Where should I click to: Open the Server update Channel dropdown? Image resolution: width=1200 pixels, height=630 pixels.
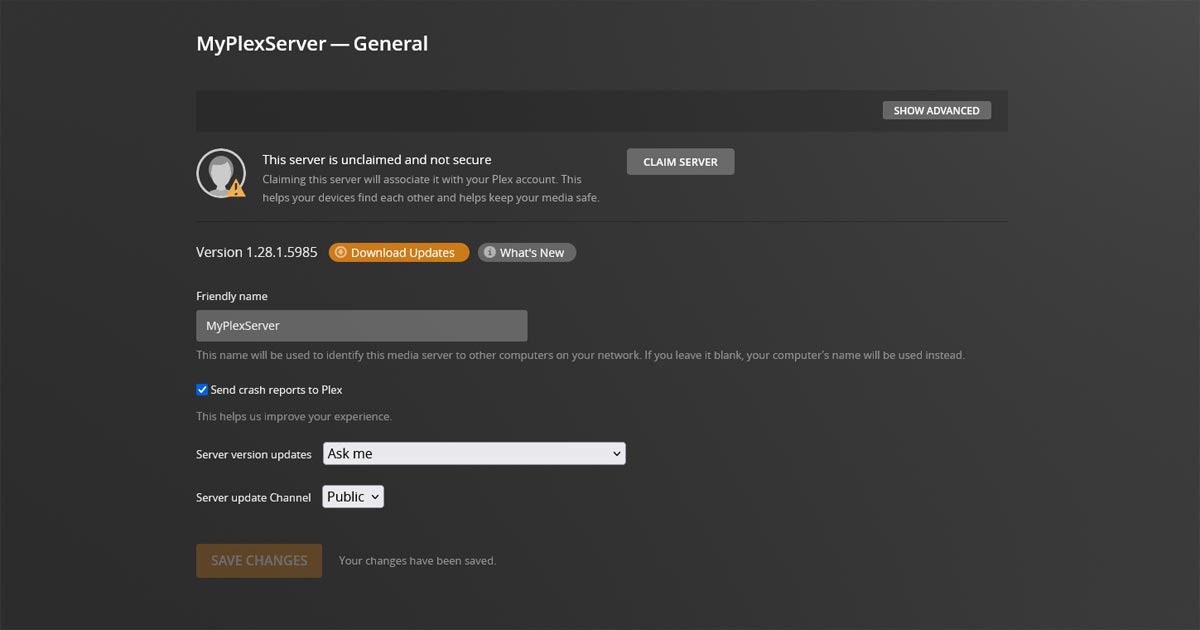[x=353, y=497]
